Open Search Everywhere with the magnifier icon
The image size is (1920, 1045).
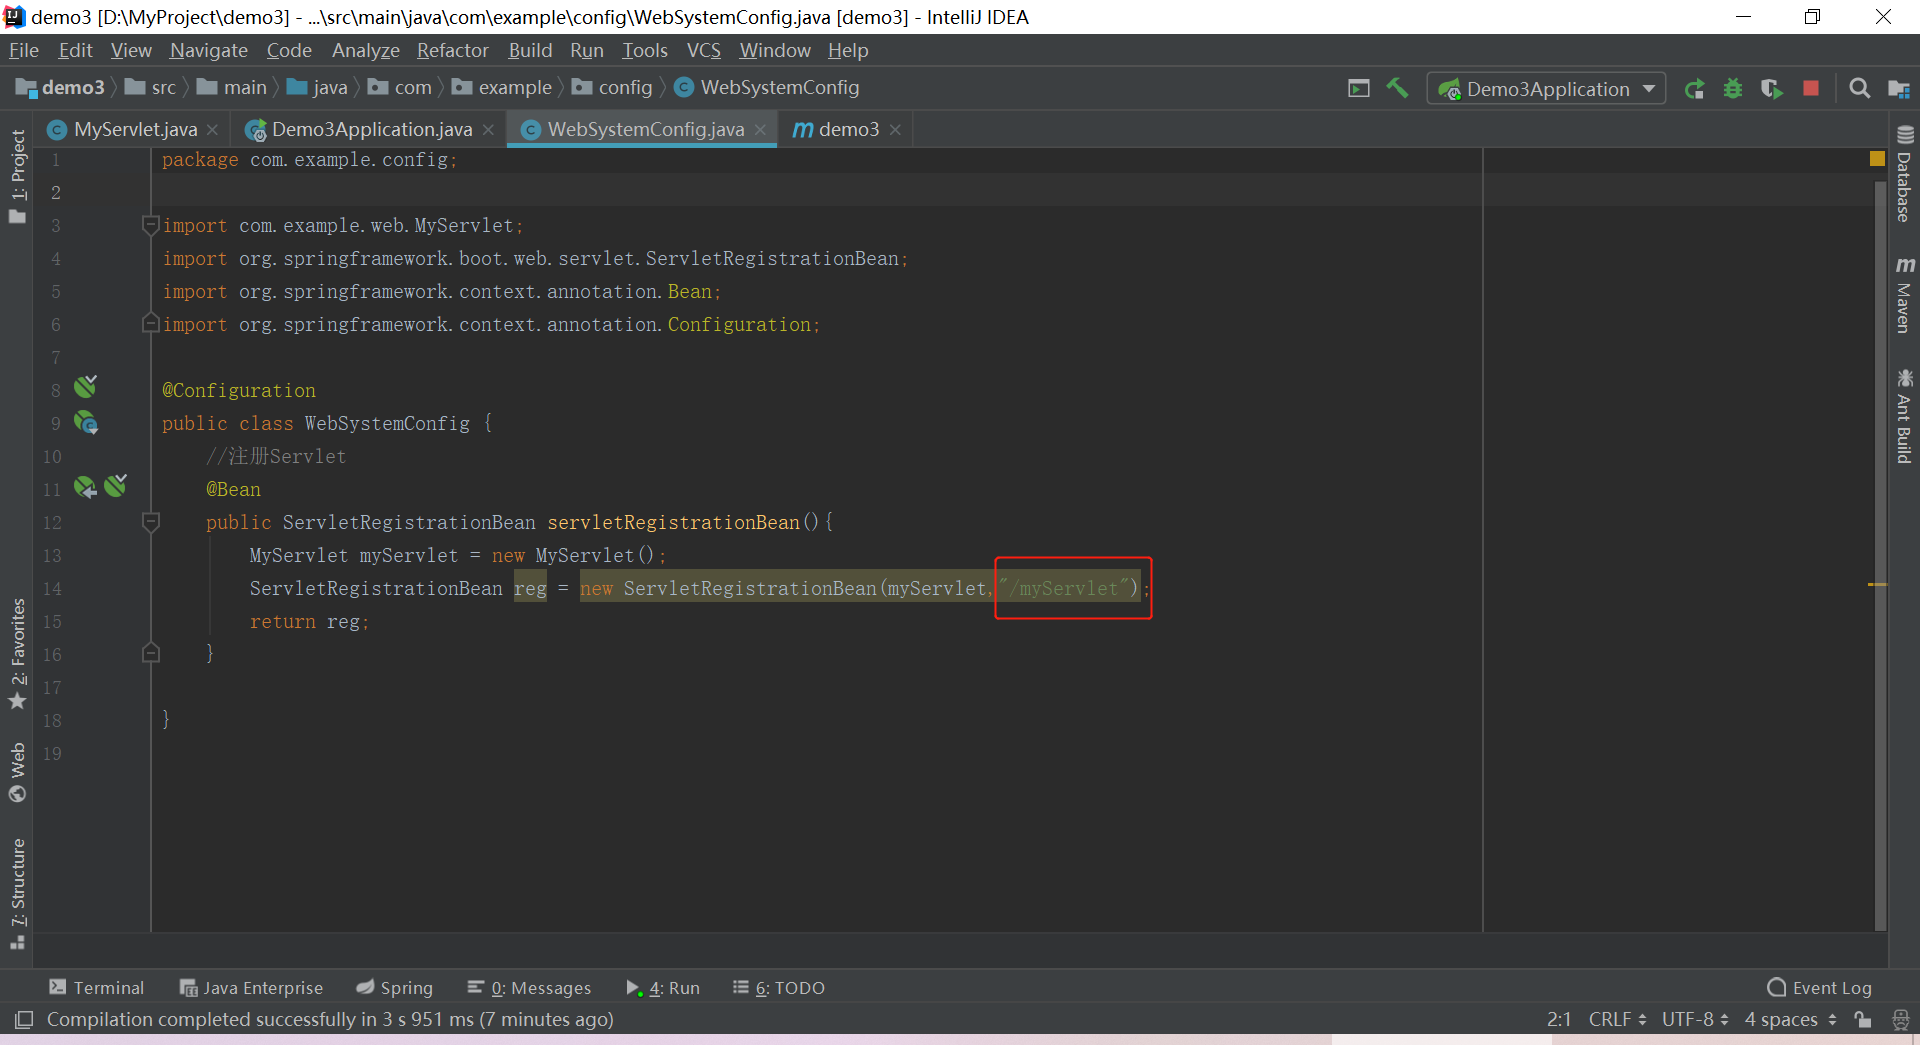[x=1860, y=88]
